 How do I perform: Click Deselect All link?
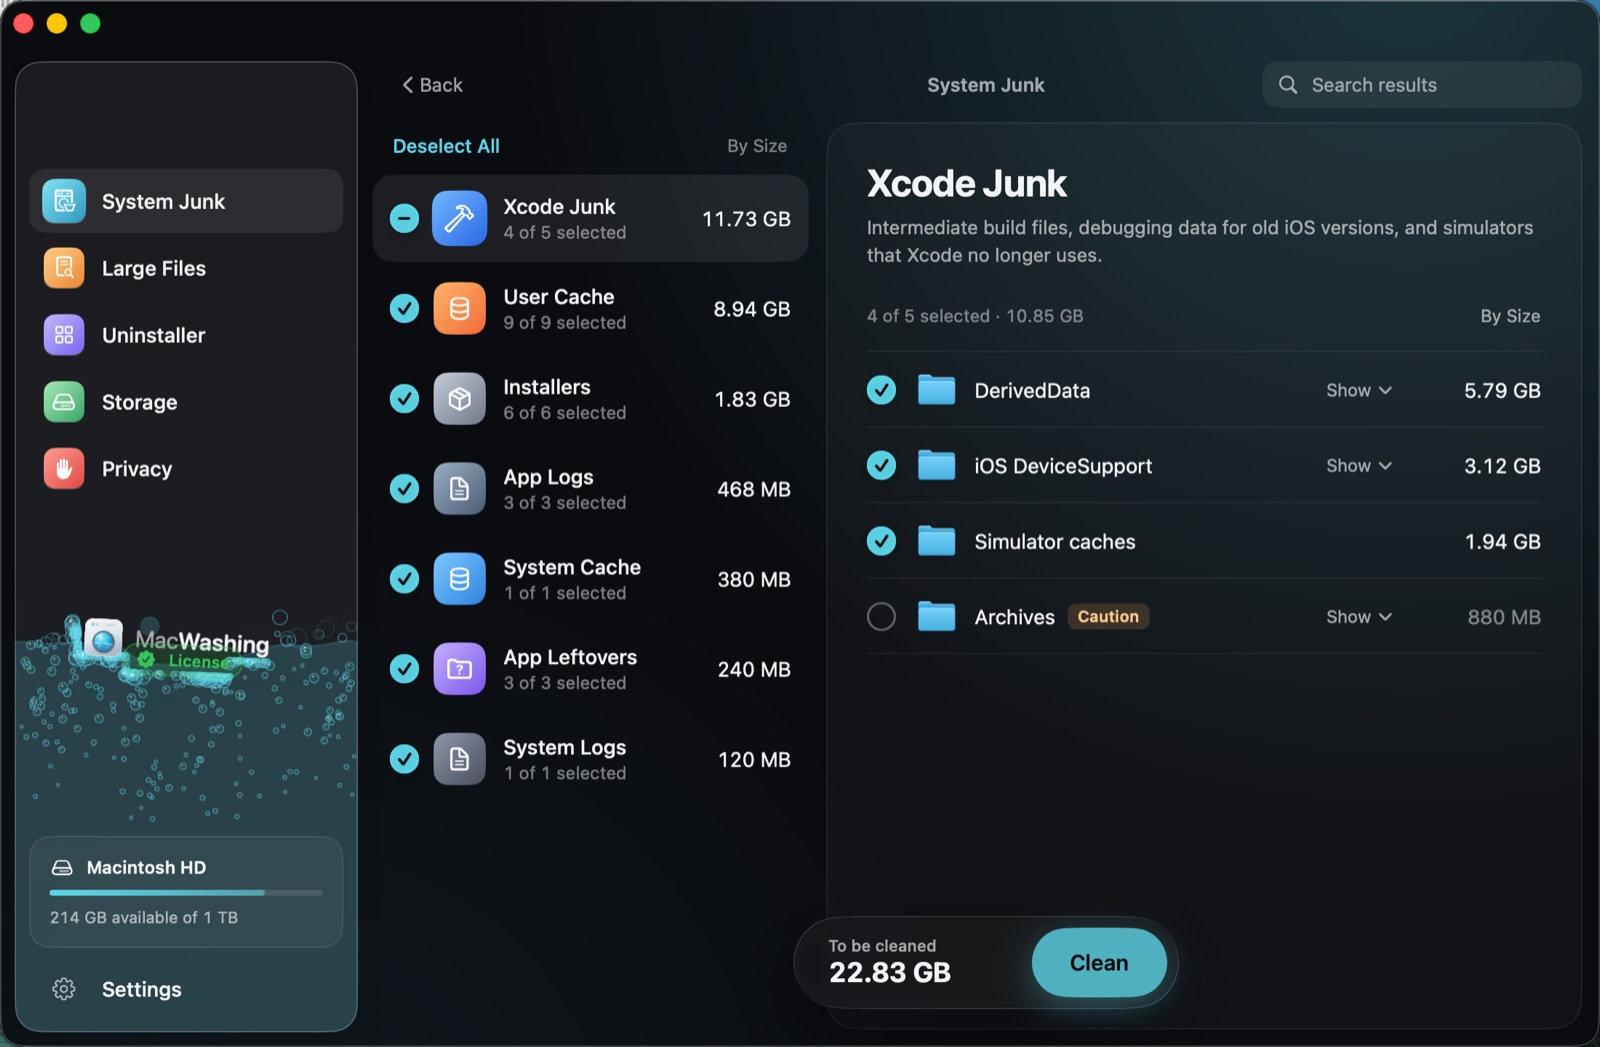446,146
